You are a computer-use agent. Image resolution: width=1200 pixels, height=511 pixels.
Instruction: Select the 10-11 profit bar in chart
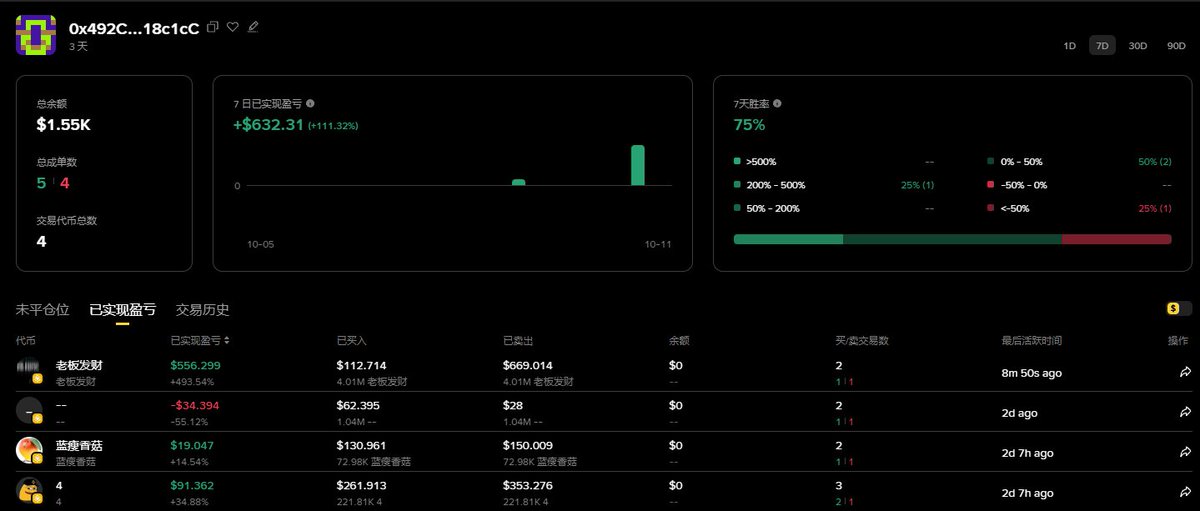click(637, 165)
